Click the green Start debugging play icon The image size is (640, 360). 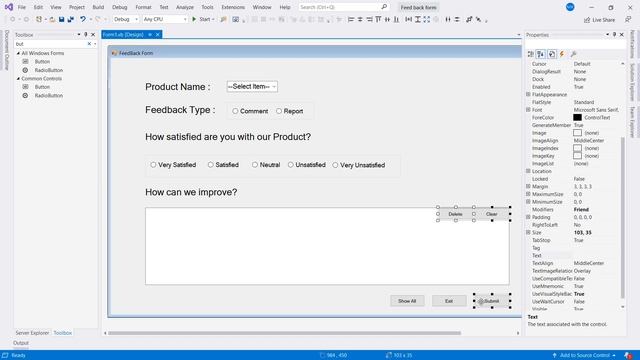[x=194, y=19]
